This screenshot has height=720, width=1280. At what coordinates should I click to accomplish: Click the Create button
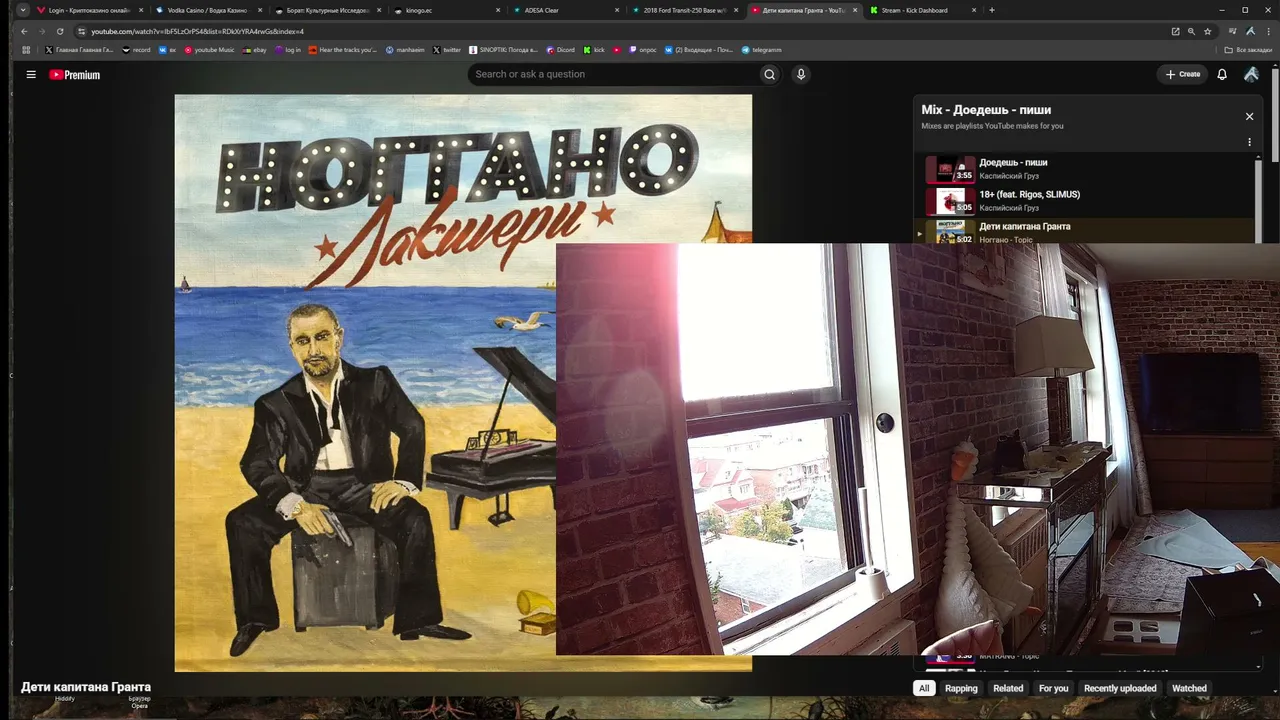pyautogui.click(x=1182, y=74)
